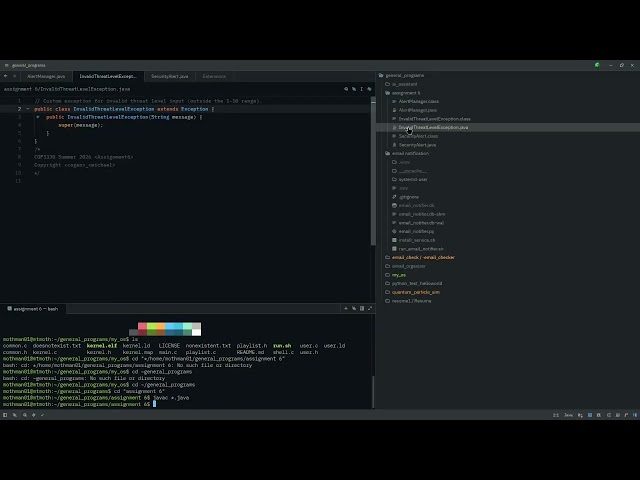The height and width of the screenshot is (480, 640).
Task: Open the Extensions tab
Action: point(214,76)
